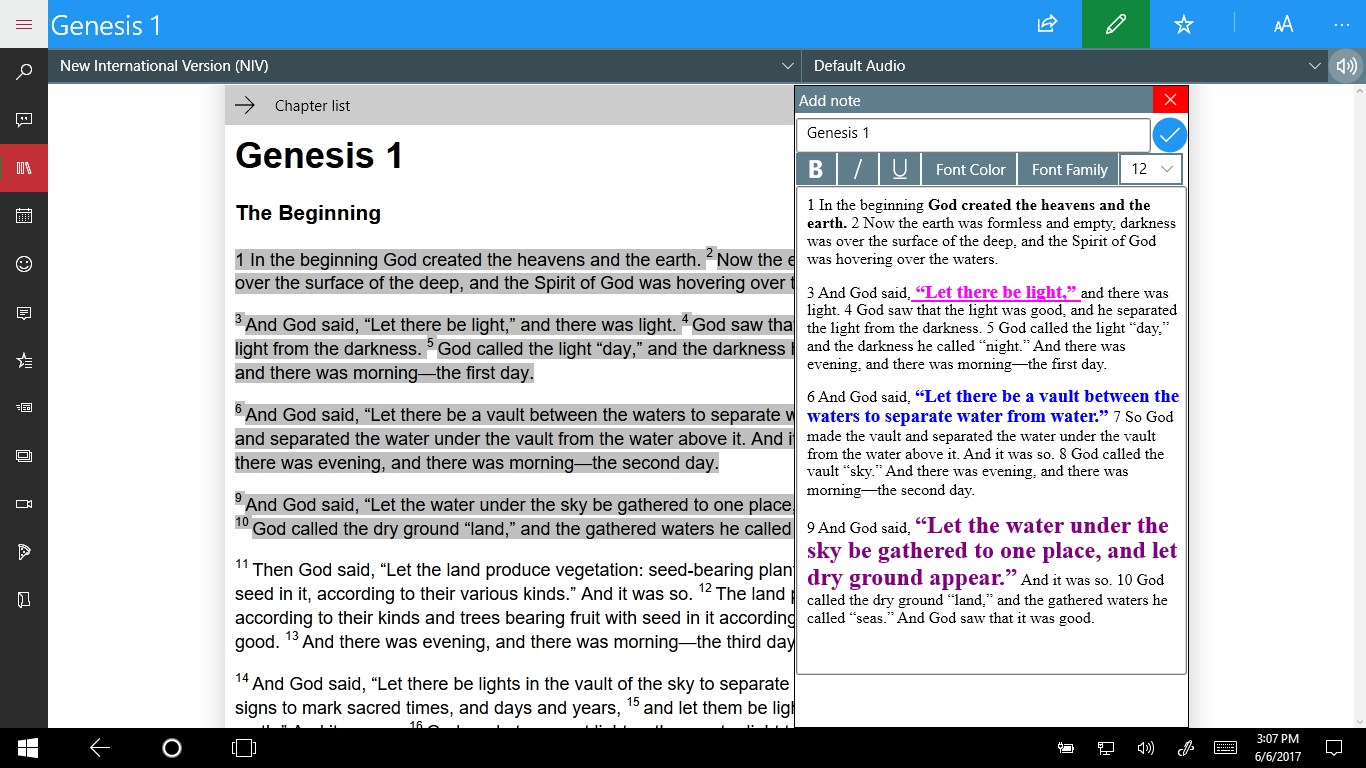1366x768 pixels.
Task: Select the highlighted library books icon
Action: pos(24,168)
